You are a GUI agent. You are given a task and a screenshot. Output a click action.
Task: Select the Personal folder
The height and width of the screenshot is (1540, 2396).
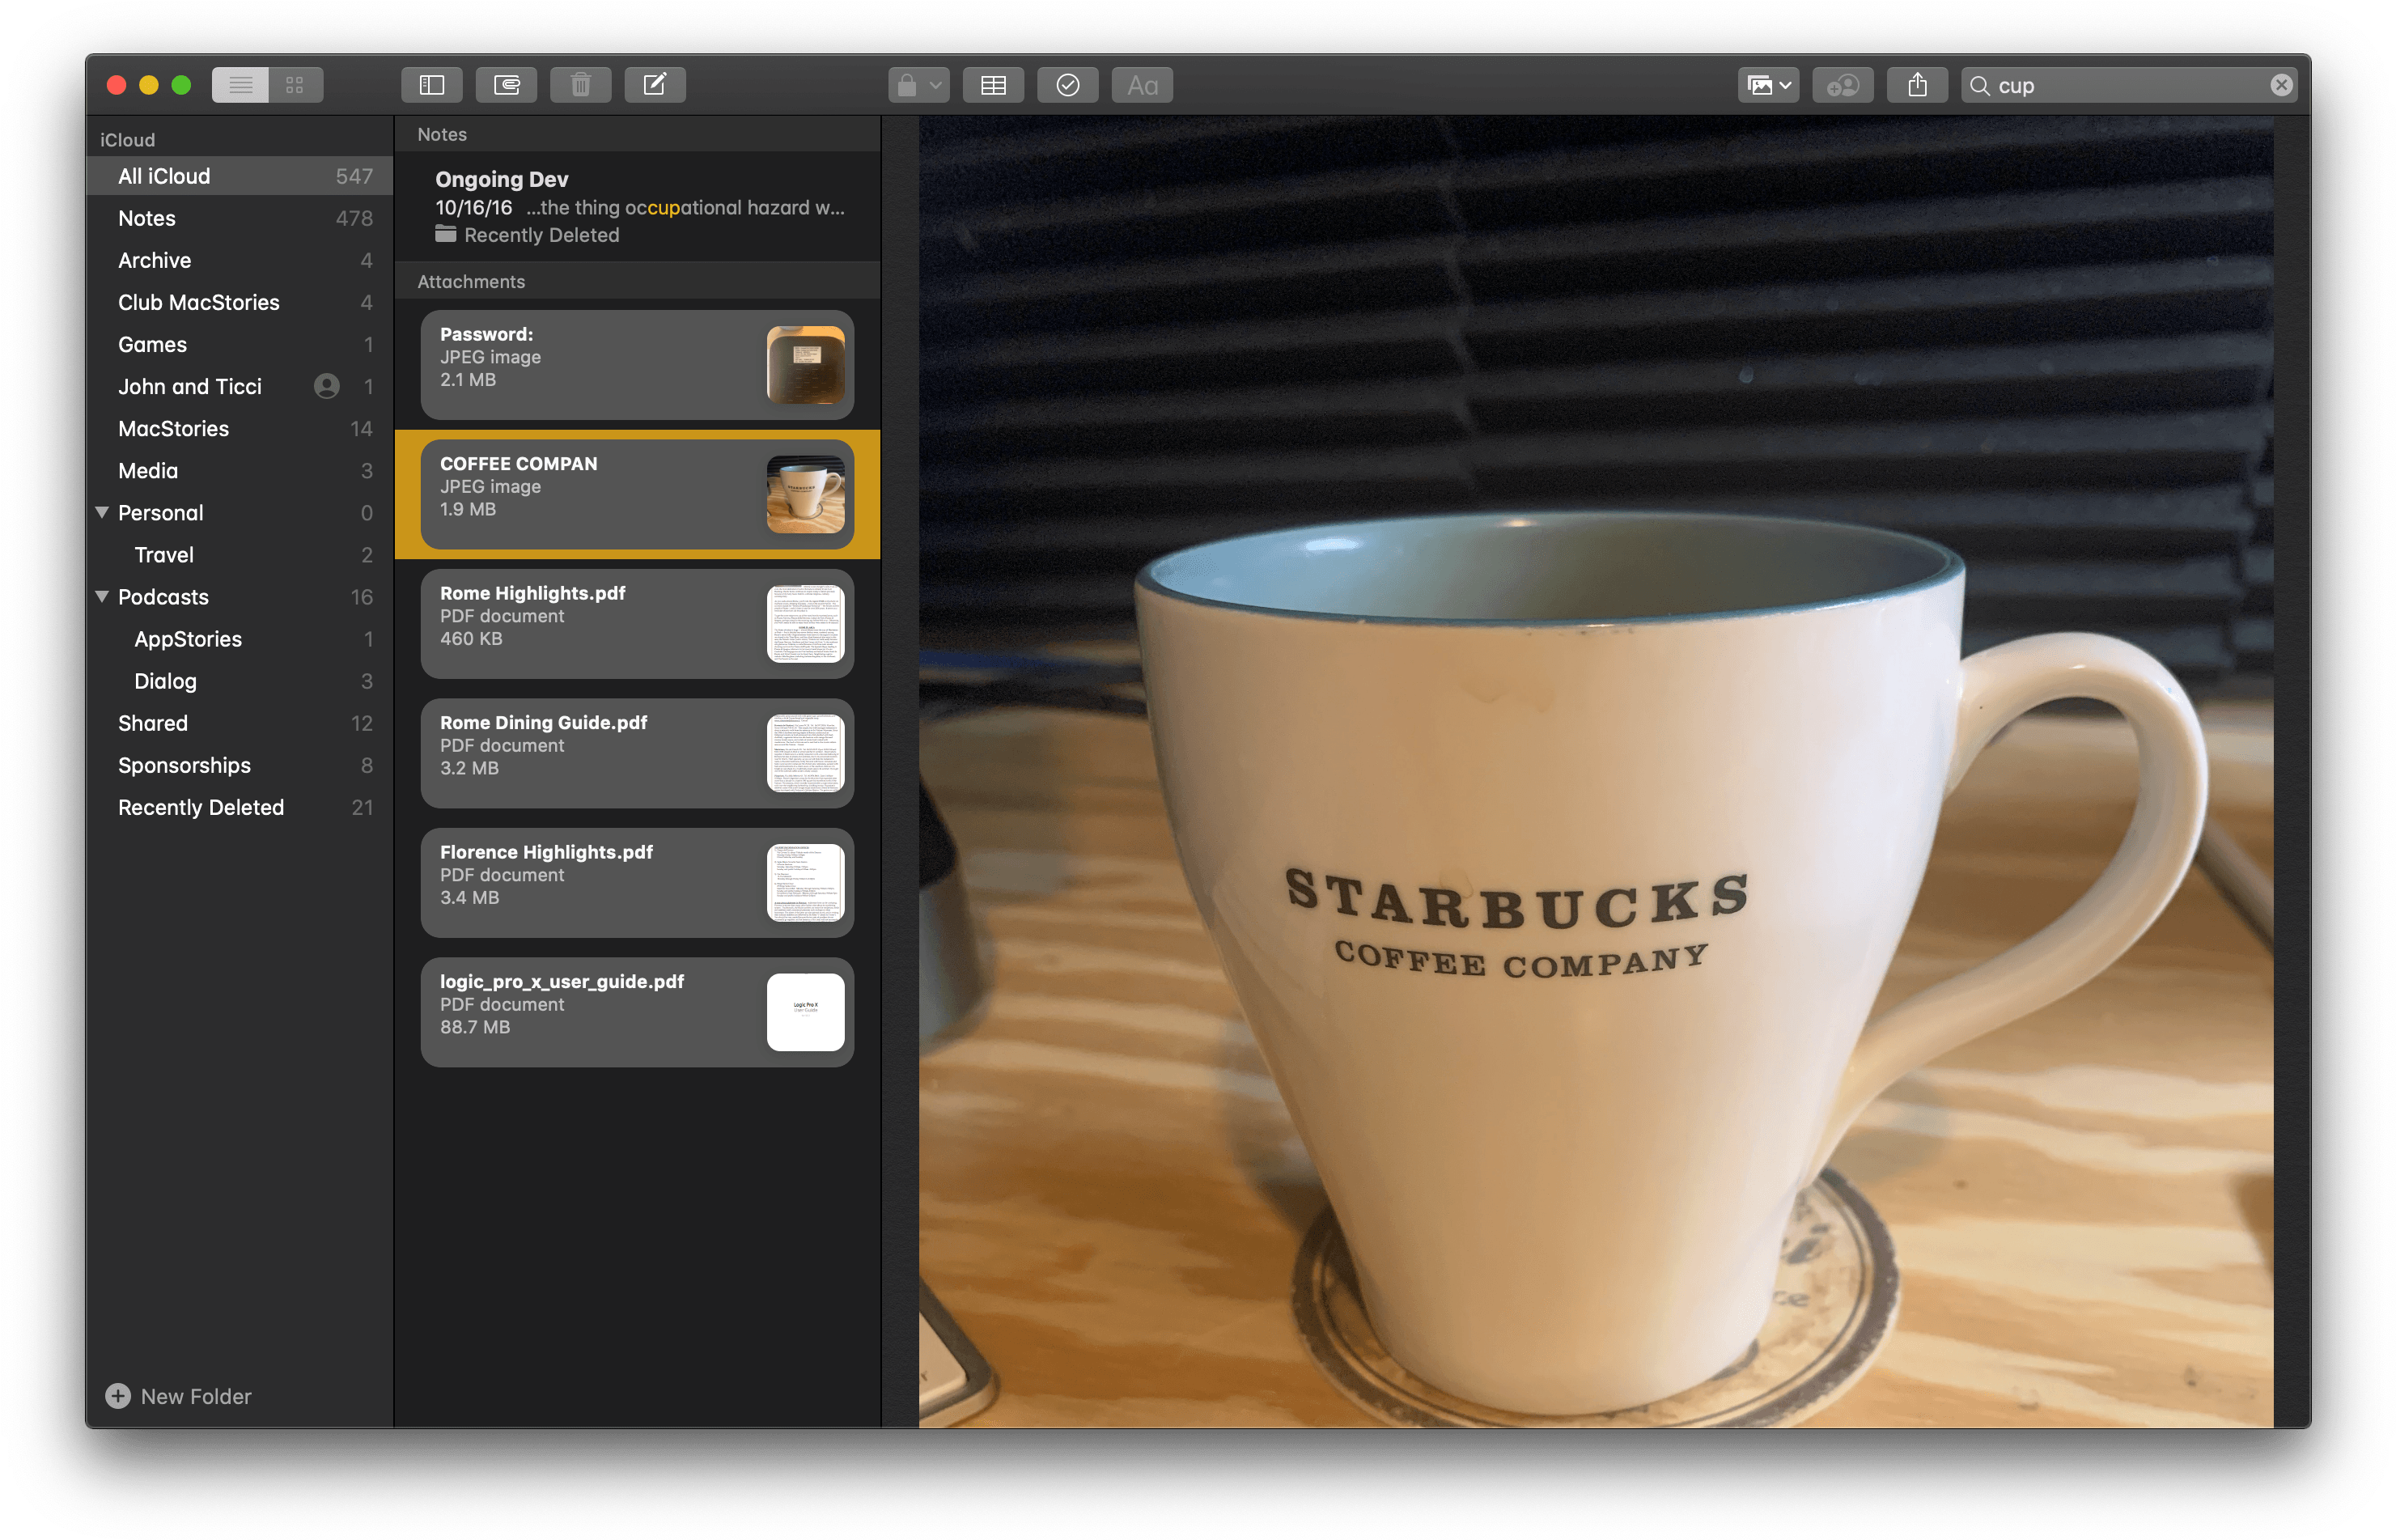240,512
